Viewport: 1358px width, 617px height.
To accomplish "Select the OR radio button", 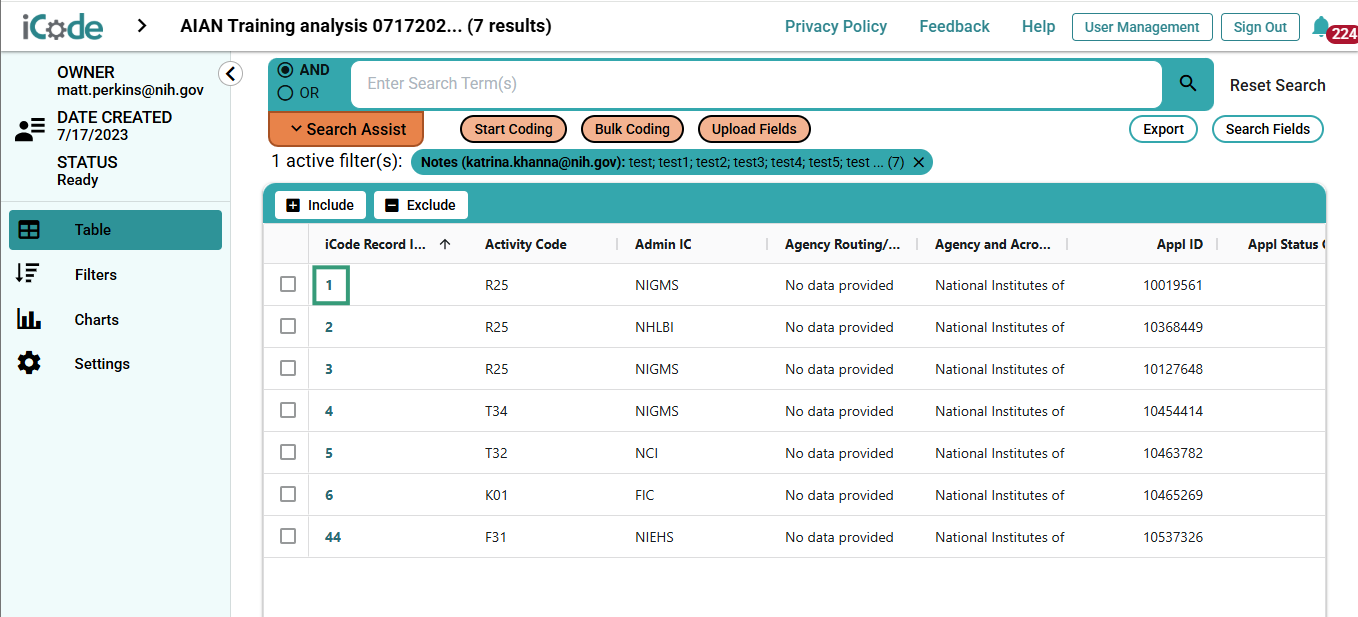I will [285, 93].
